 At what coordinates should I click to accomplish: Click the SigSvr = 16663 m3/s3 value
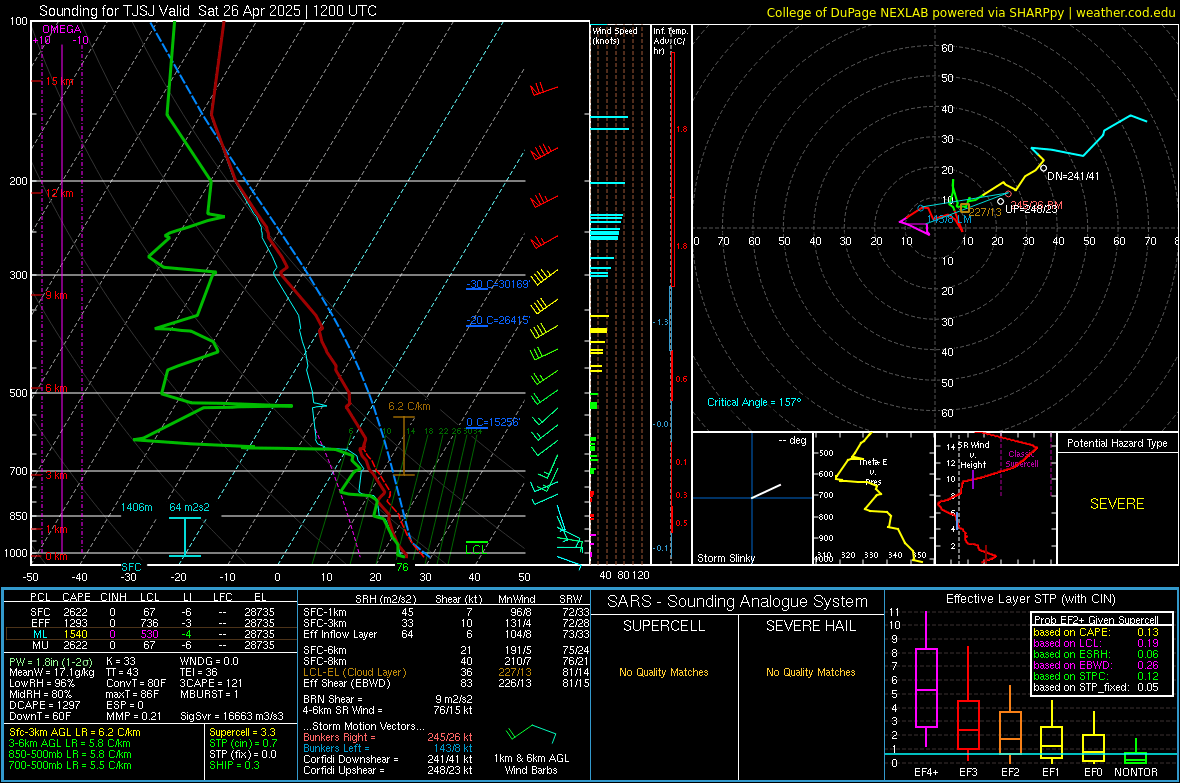tap(232, 717)
